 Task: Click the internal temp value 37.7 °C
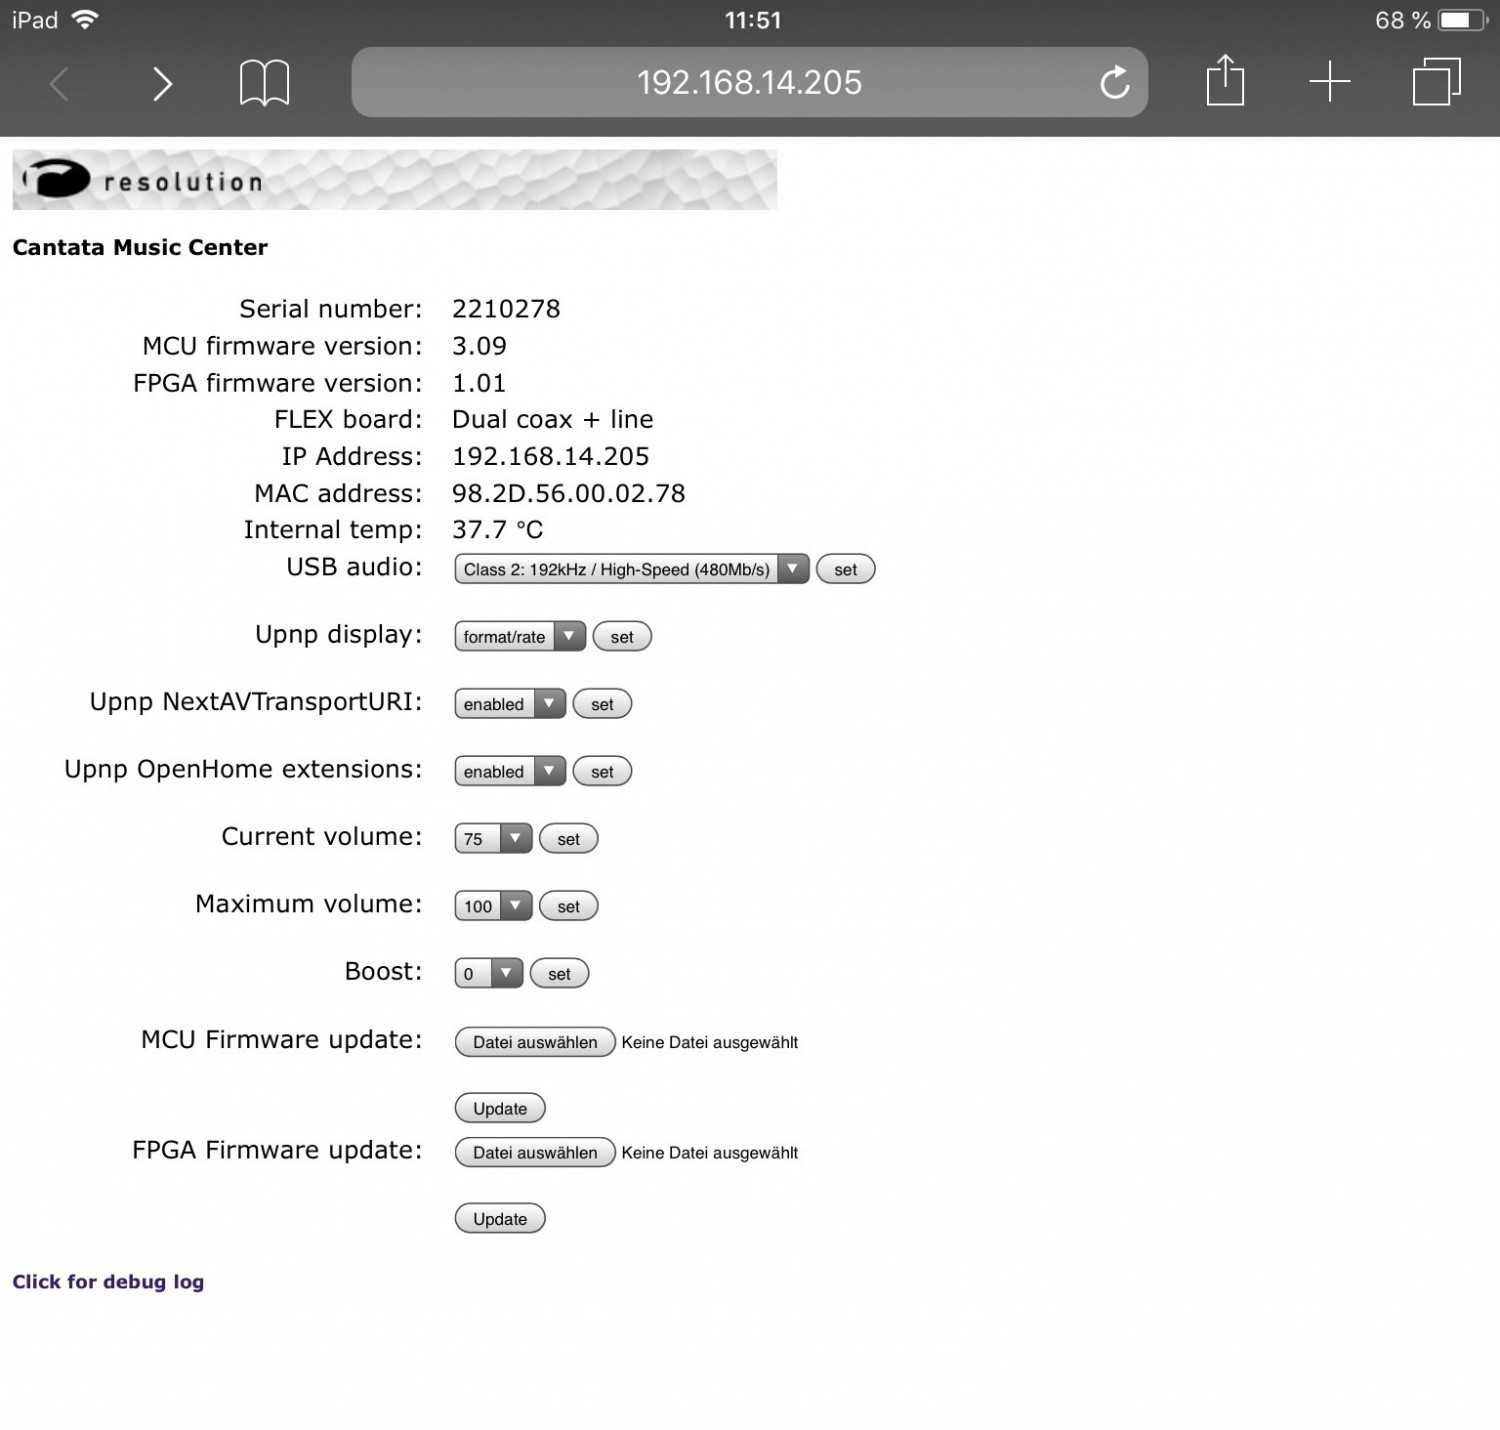497,530
